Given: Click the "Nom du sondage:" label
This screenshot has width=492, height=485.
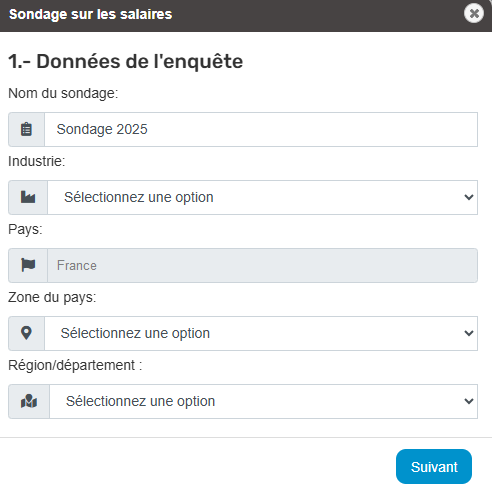Looking at the screenshot, I should (63, 93).
